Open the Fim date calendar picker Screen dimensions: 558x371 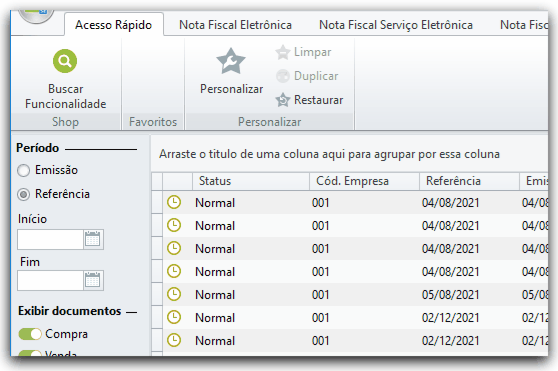coord(93,280)
